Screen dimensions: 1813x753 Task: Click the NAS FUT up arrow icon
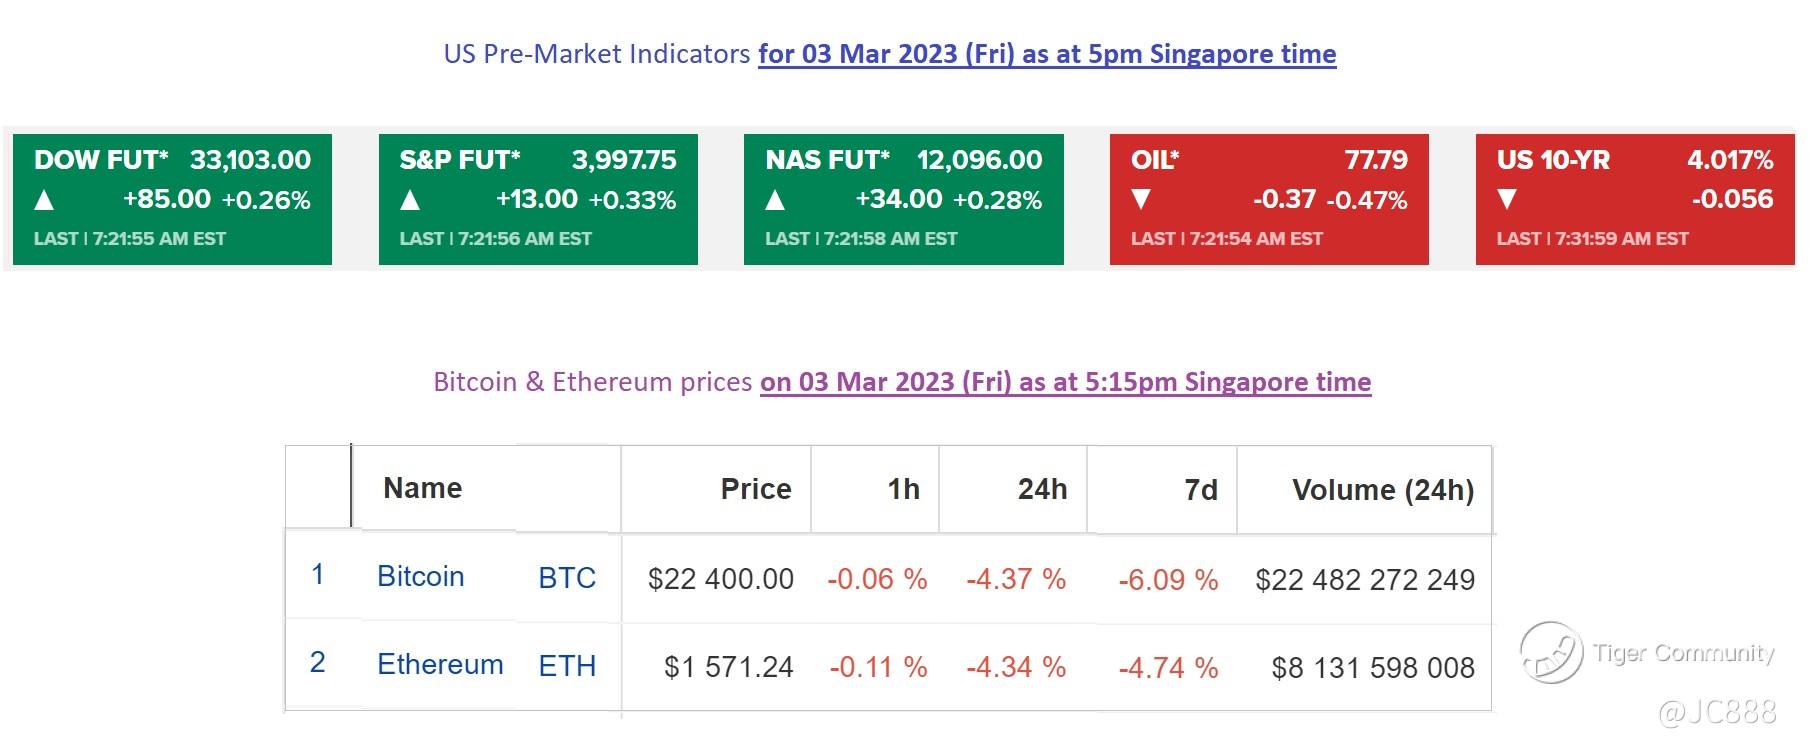click(x=775, y=200)
